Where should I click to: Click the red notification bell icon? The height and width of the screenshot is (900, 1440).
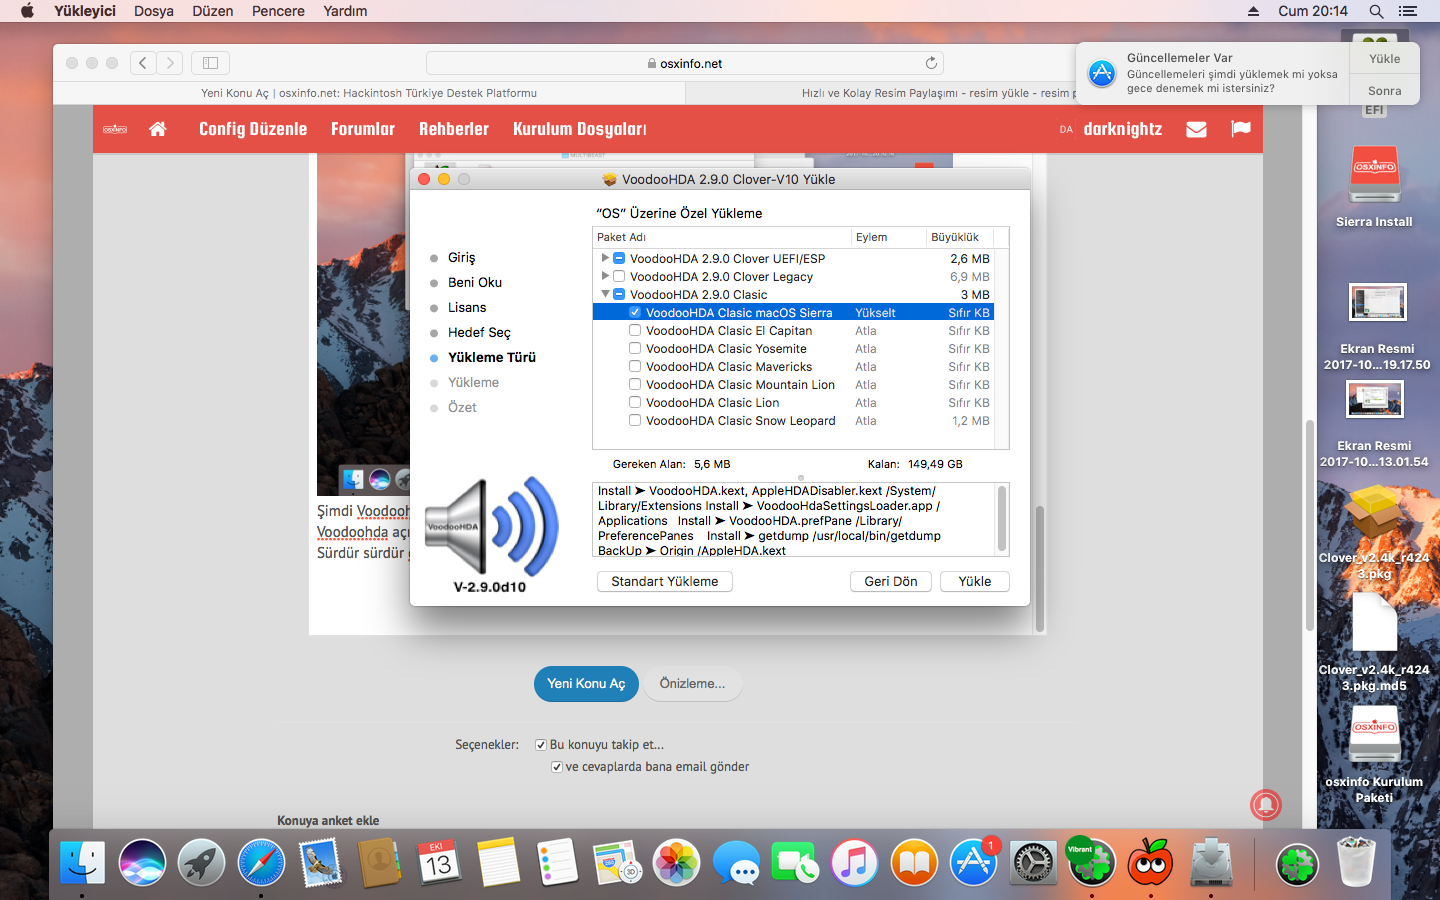click(x=1265, y=804)
